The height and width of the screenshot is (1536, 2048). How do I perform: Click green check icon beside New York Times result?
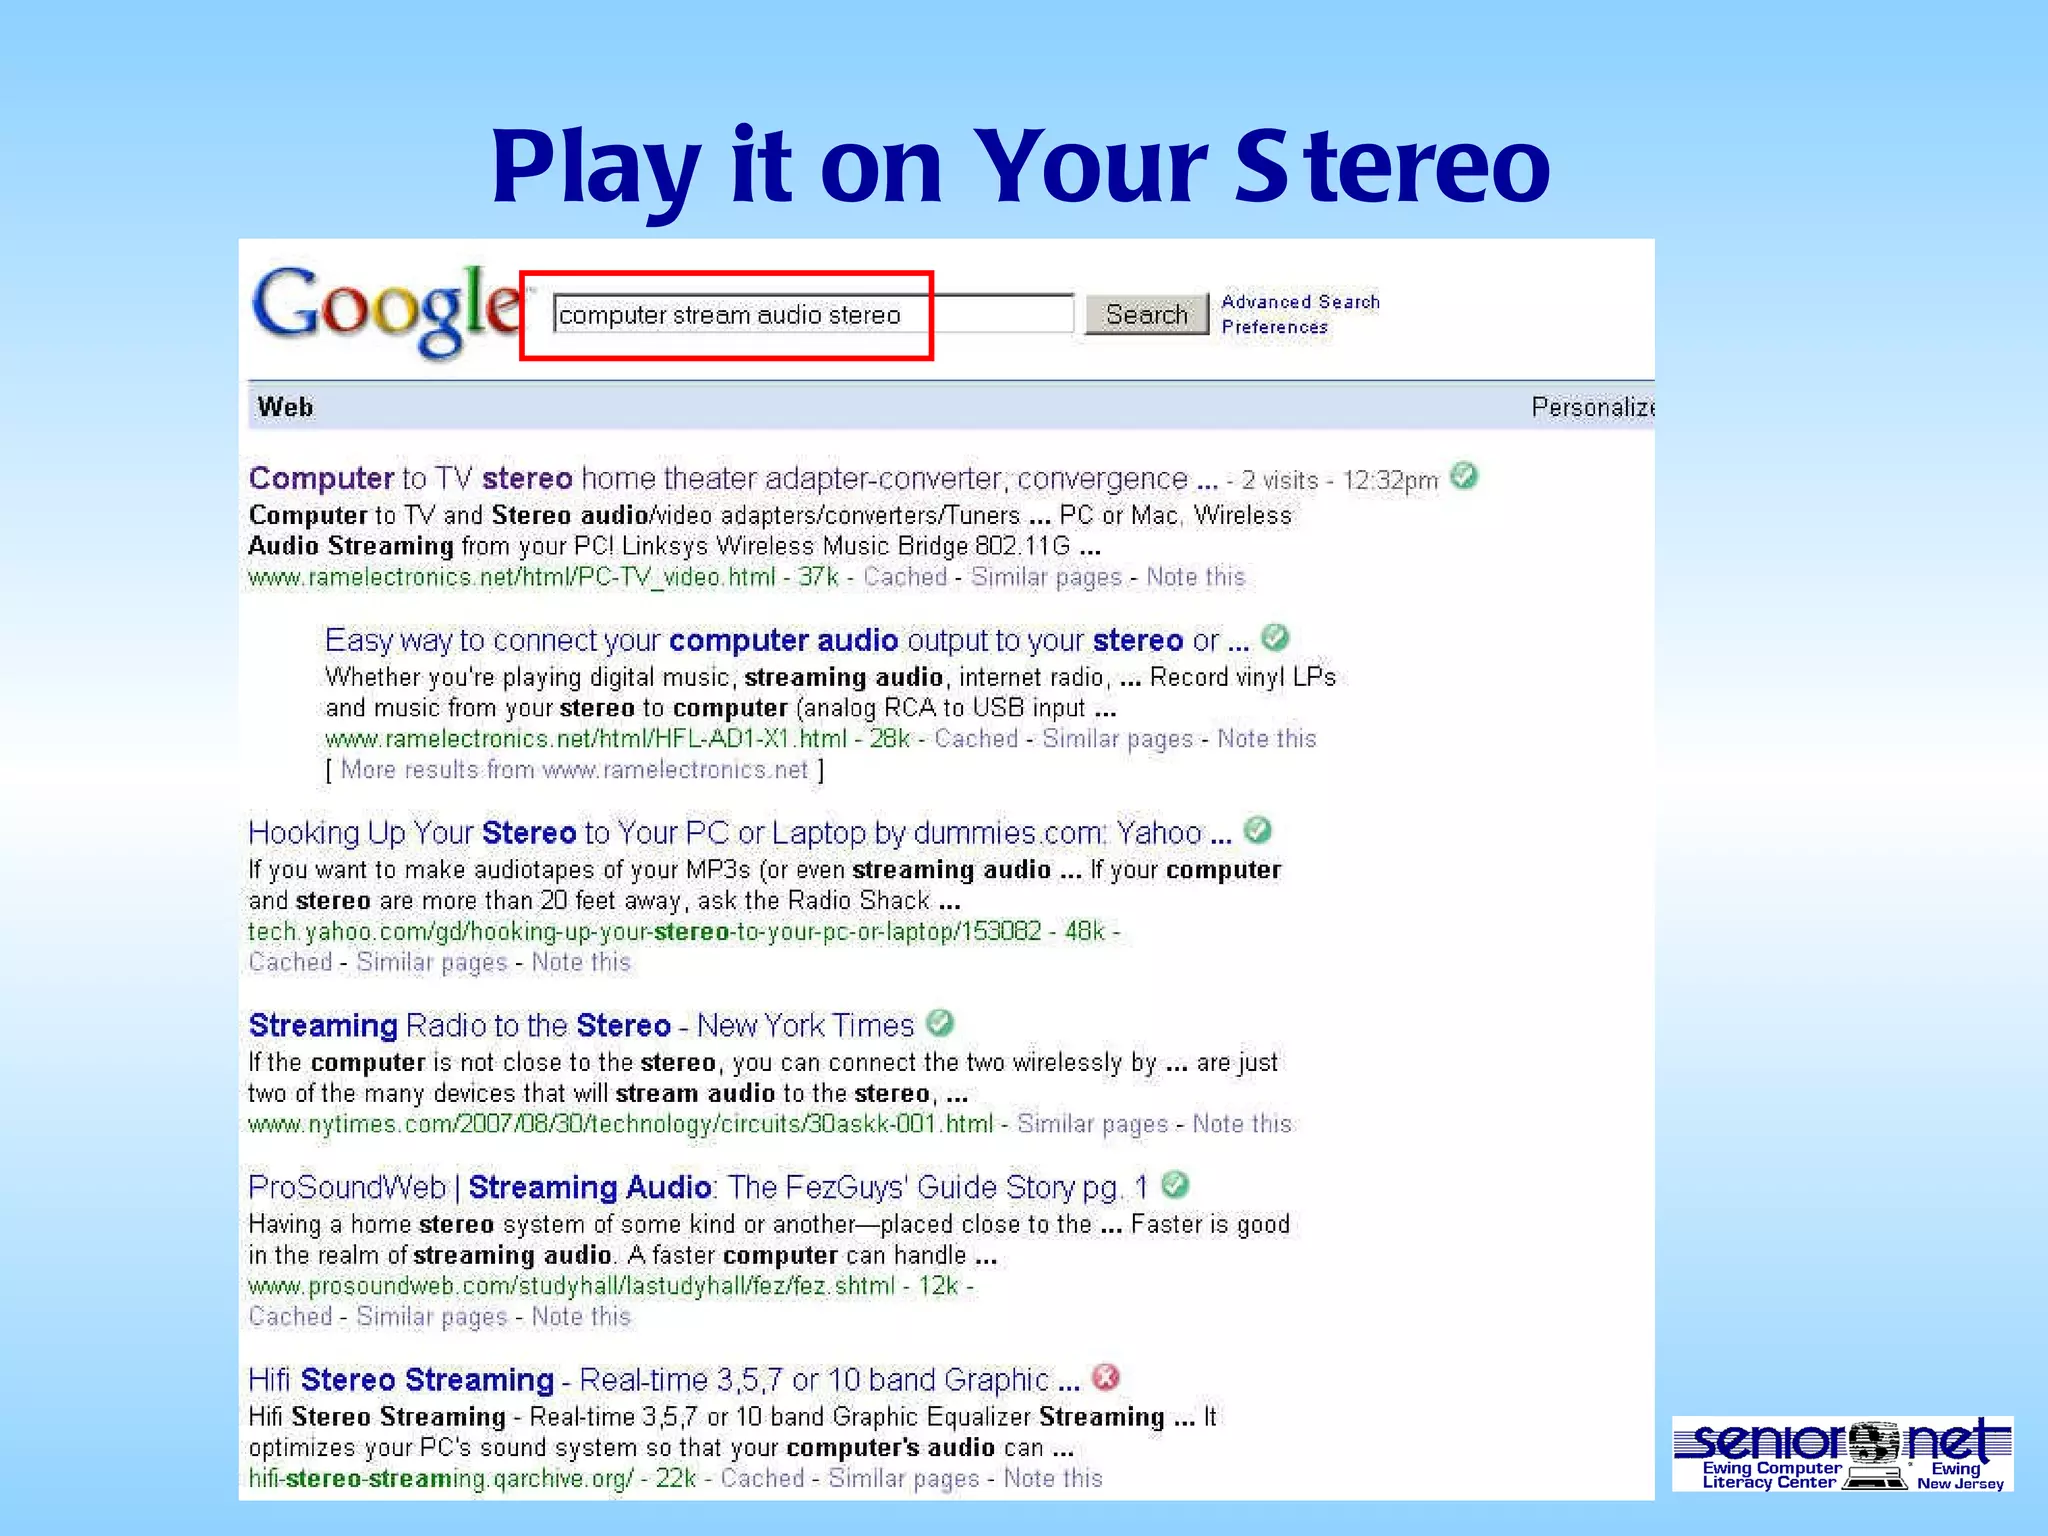940,1023
